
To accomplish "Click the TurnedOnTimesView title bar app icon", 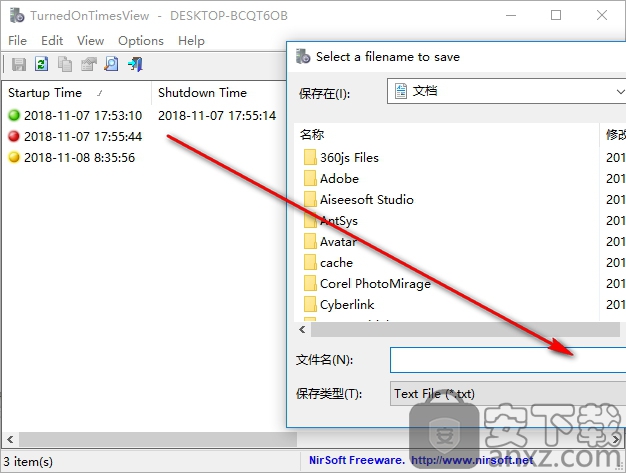I will coord(17,16).
